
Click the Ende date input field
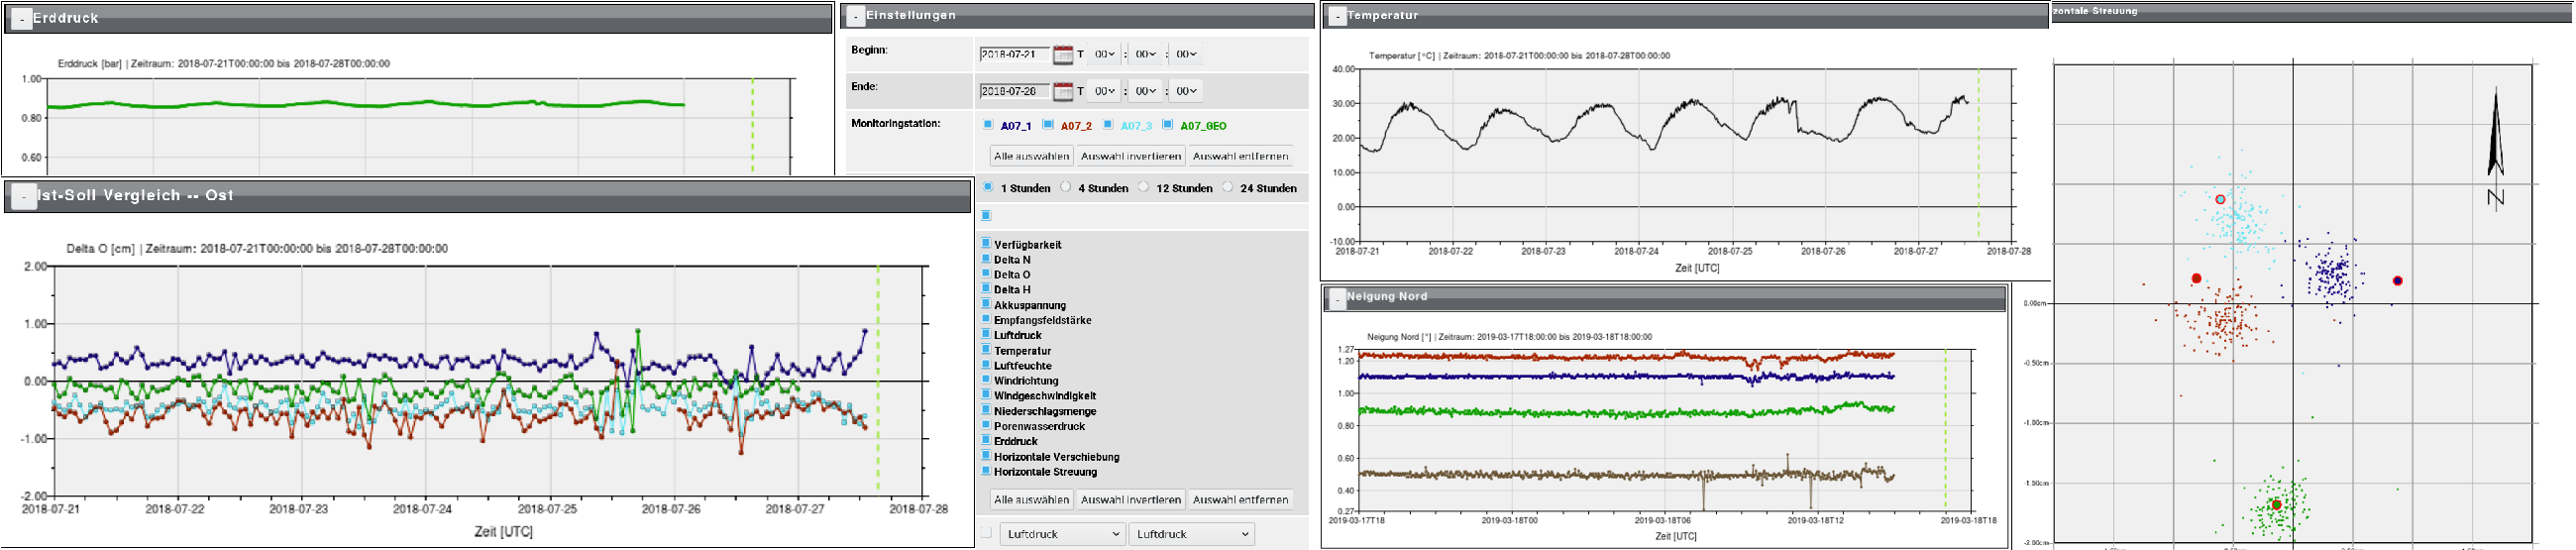click(1014, 92)
